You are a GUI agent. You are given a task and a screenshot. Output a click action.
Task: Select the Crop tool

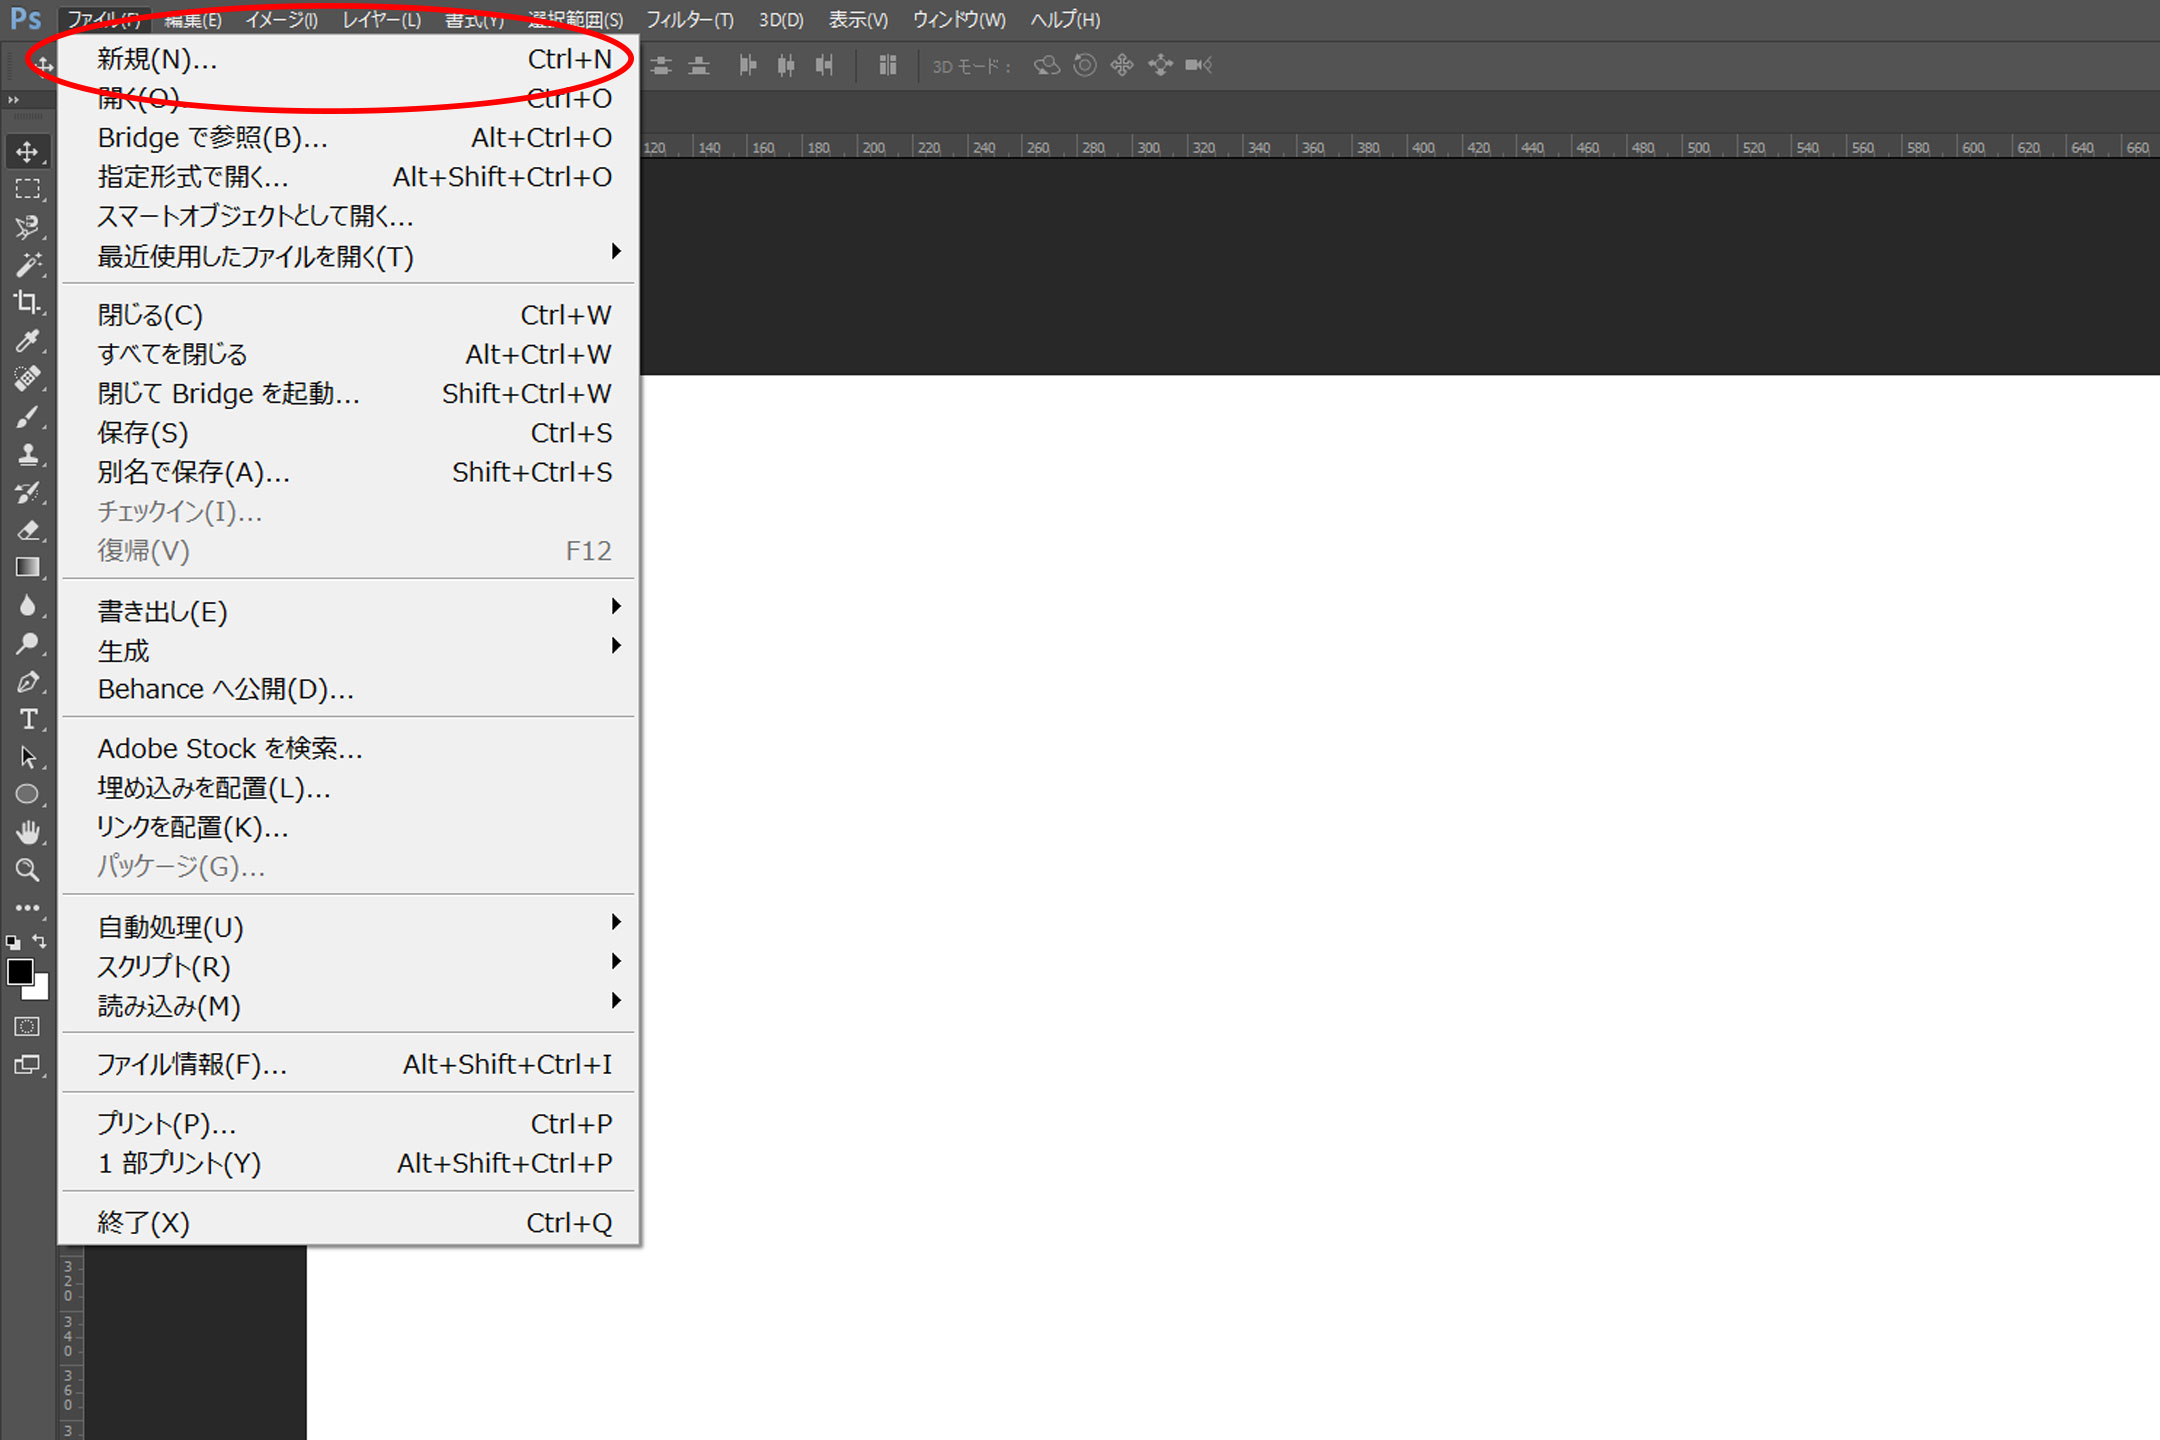tap(27, 302)
